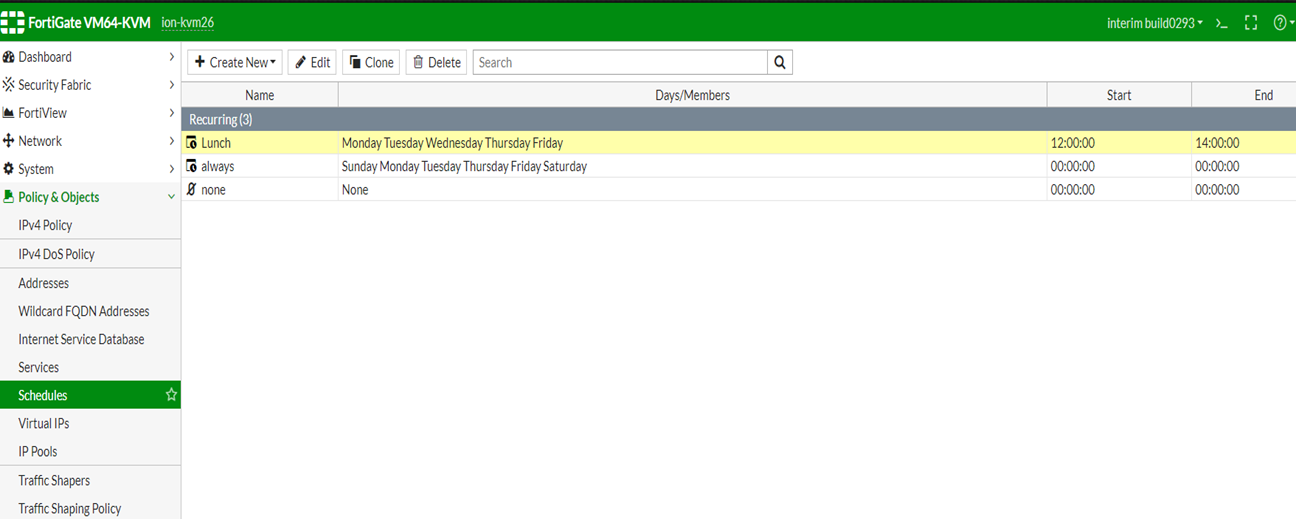Collapse the Recurring (3) group header
The height and width of the screenshot is (519, 1296).
tap(221, 119)
